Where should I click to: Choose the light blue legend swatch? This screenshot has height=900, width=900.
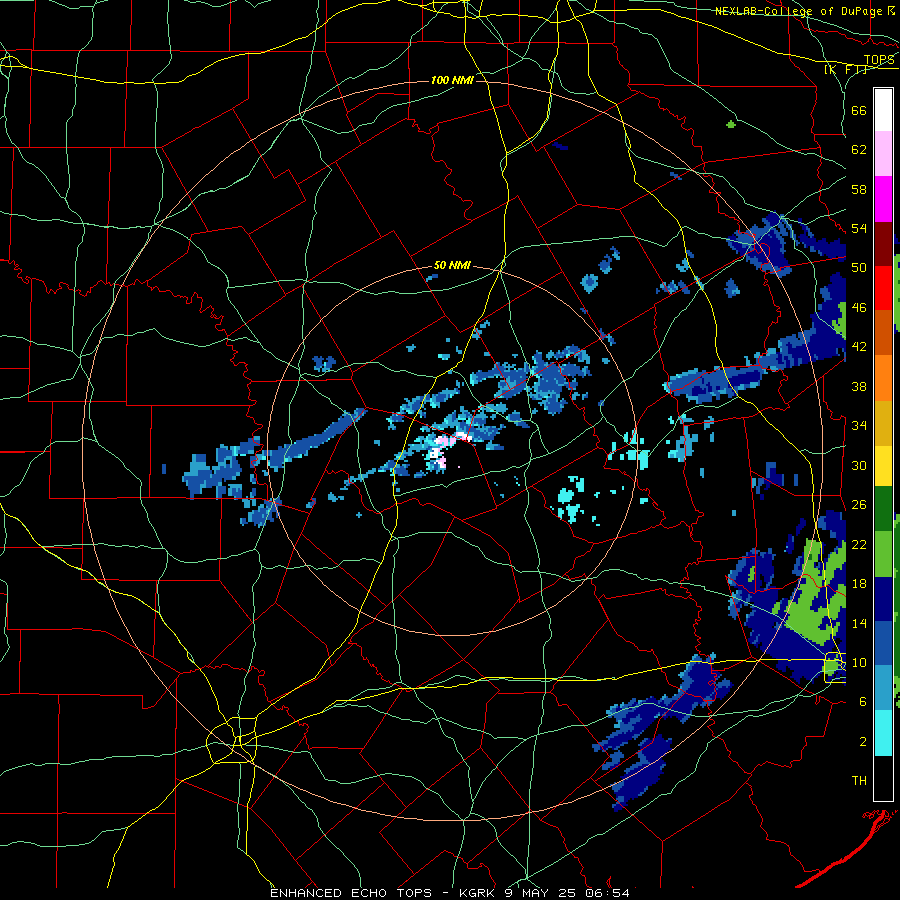coord(883,688)
